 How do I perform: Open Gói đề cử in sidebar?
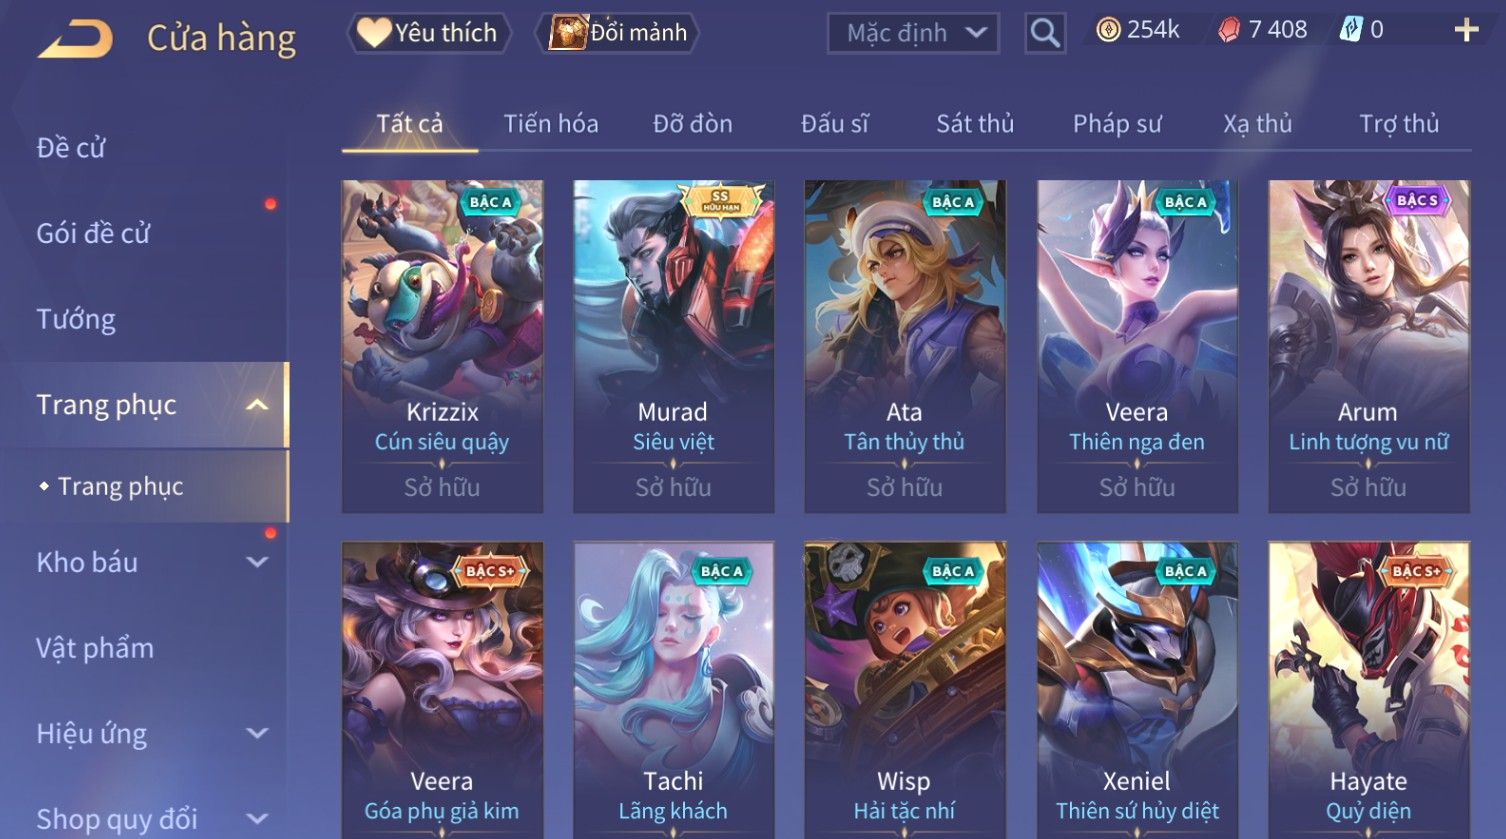[x=93, y=233]
